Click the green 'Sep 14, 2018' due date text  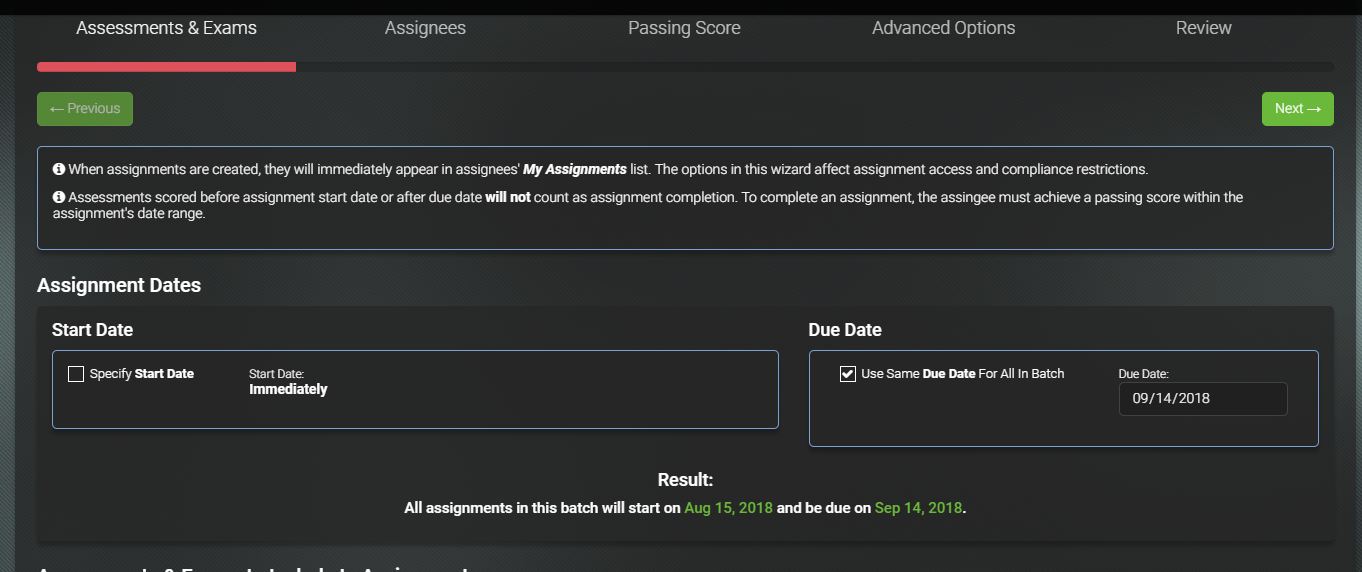coord(918,508)
